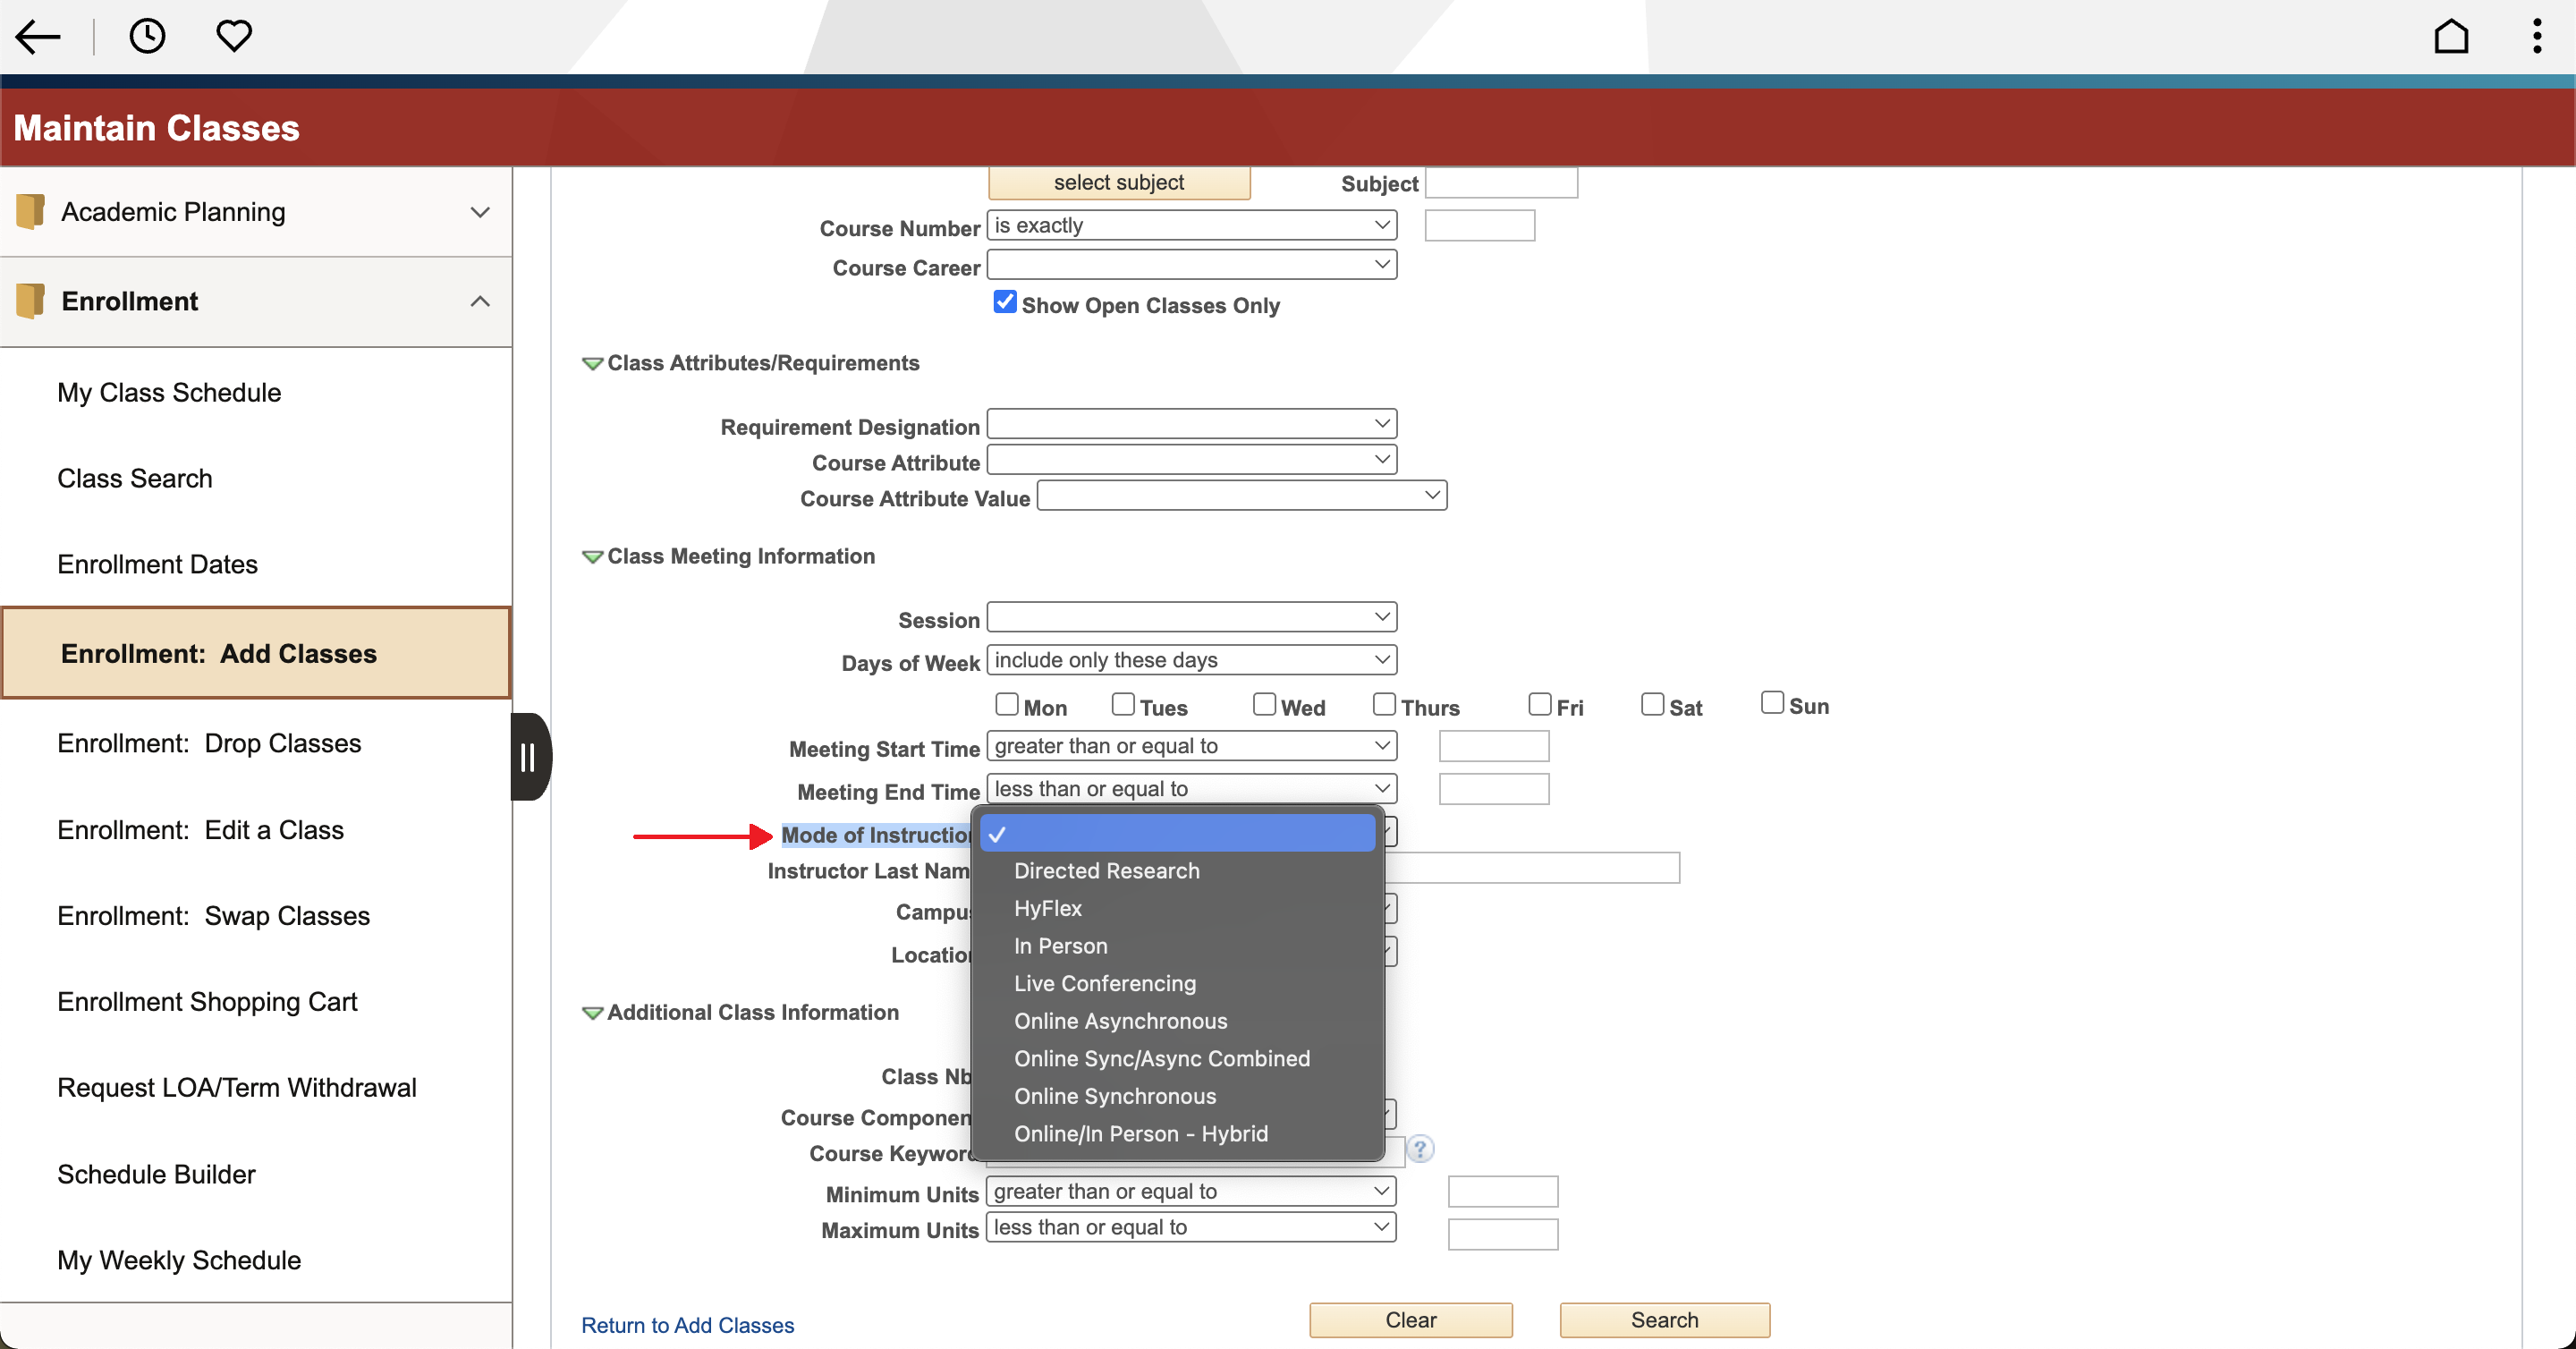Viewport: 2576px width, 1349px height.
Task: Click the Clear button
Action: point(1411,1320)
